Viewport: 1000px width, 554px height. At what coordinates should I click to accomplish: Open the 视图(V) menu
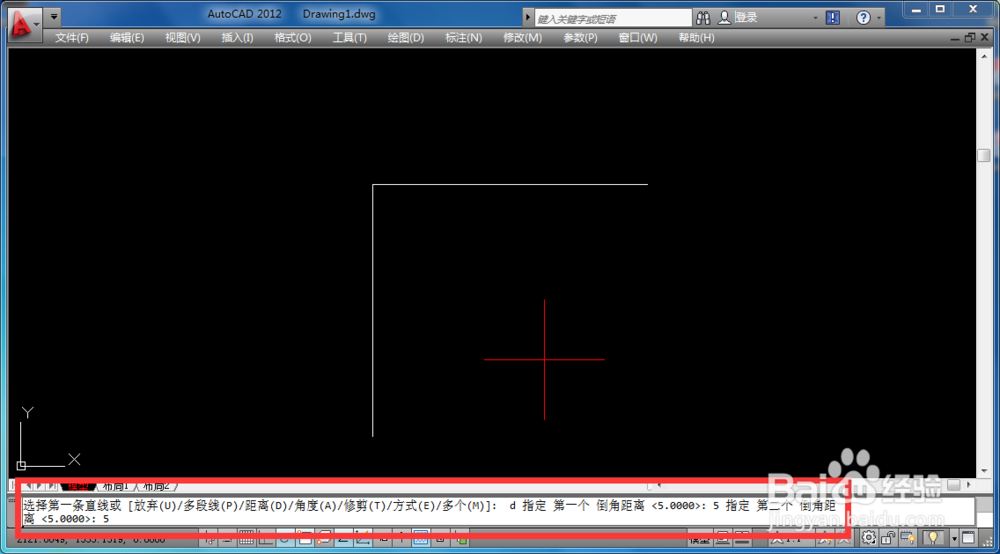pyautogui.click(x=182, y=38)
